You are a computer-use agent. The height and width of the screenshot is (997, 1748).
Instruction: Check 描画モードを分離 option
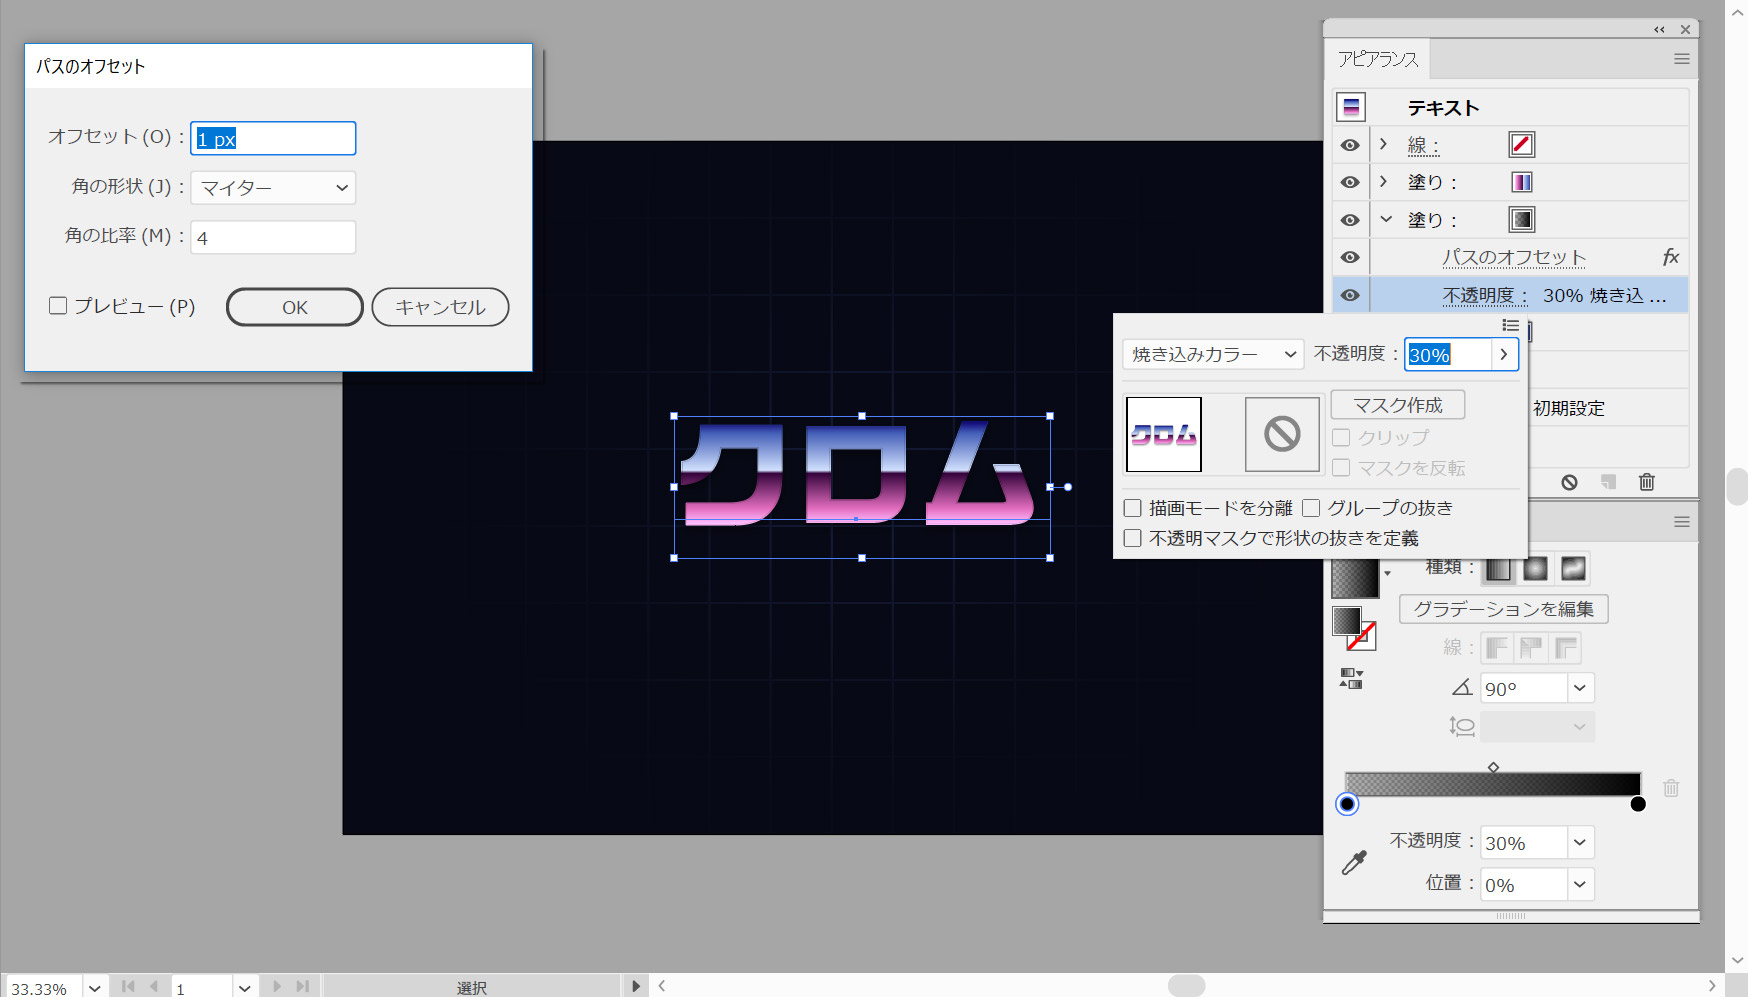tap(1133, 508)
